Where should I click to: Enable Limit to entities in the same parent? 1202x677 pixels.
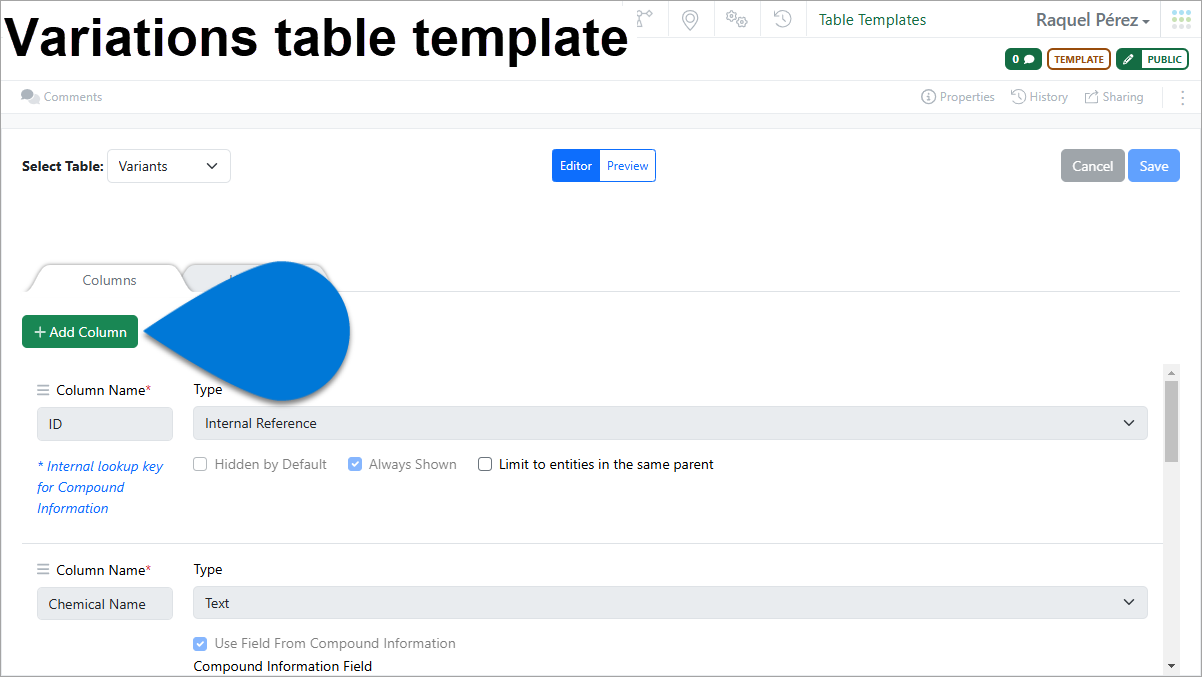485,464
